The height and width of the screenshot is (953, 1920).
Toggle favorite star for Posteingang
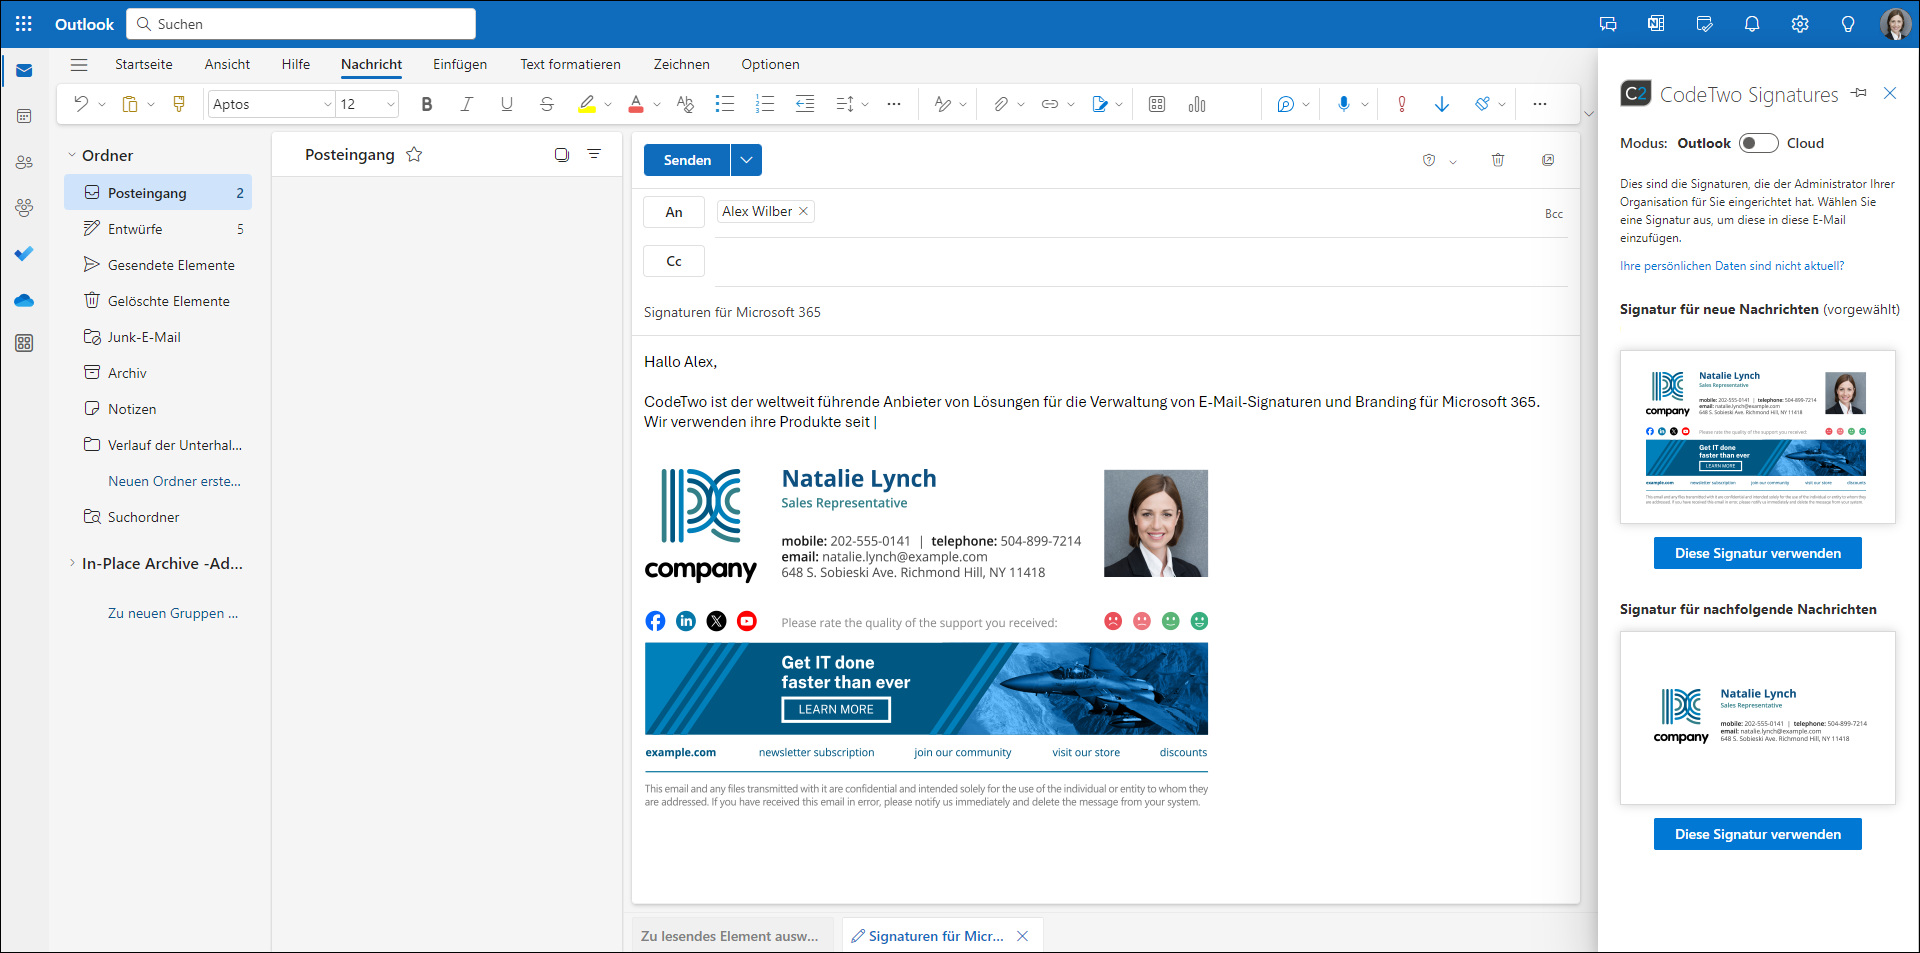(414, 155)
